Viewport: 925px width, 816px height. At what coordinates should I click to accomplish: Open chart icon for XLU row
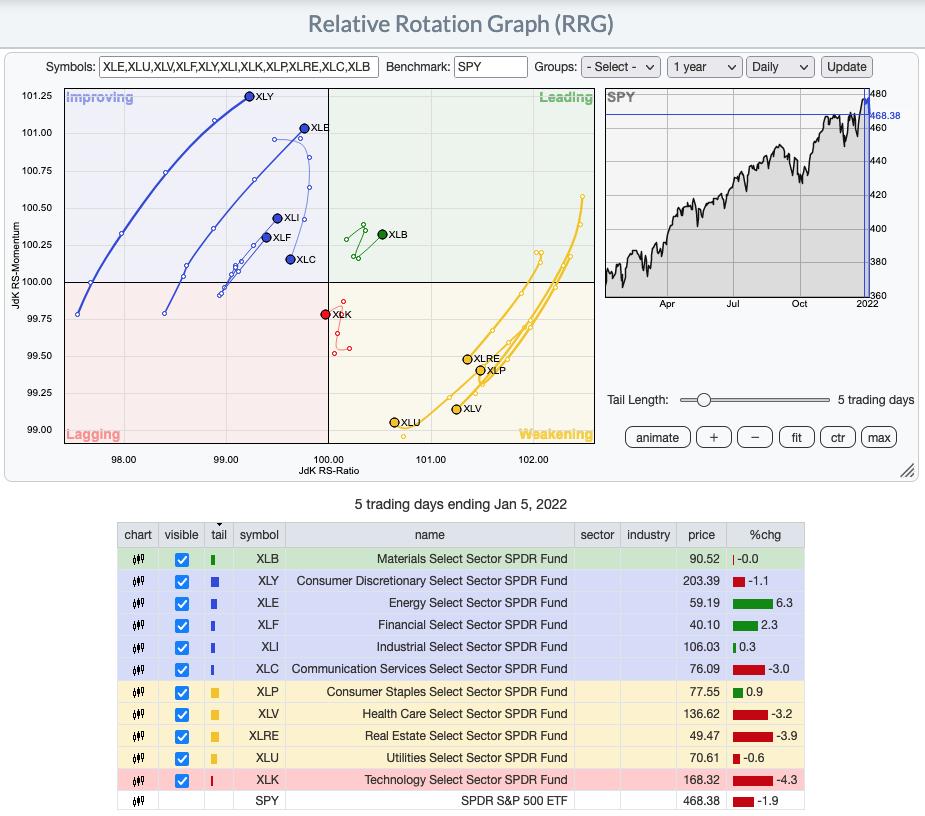[138, 758]
